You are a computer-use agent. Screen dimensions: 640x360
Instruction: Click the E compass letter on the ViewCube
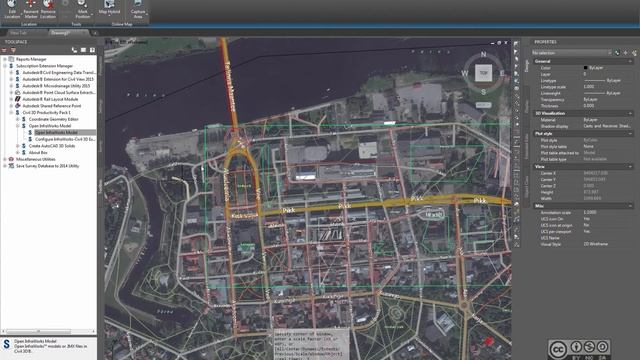pos(502,73)
